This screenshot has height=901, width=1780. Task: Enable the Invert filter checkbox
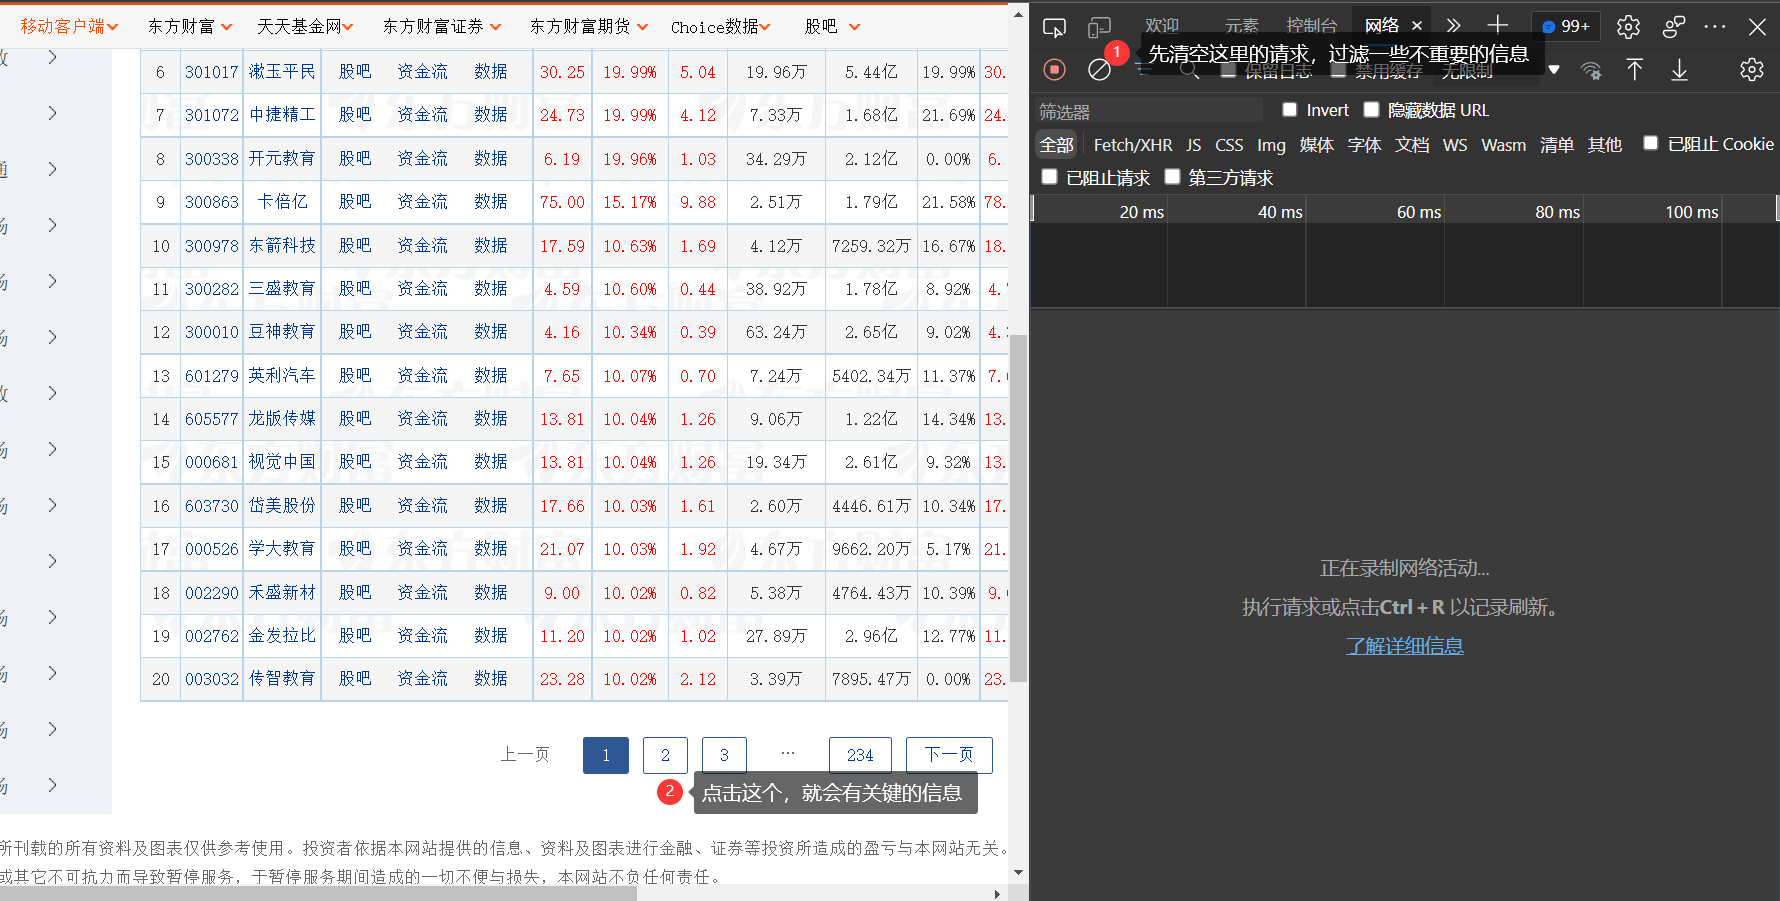click(1290, 110)
